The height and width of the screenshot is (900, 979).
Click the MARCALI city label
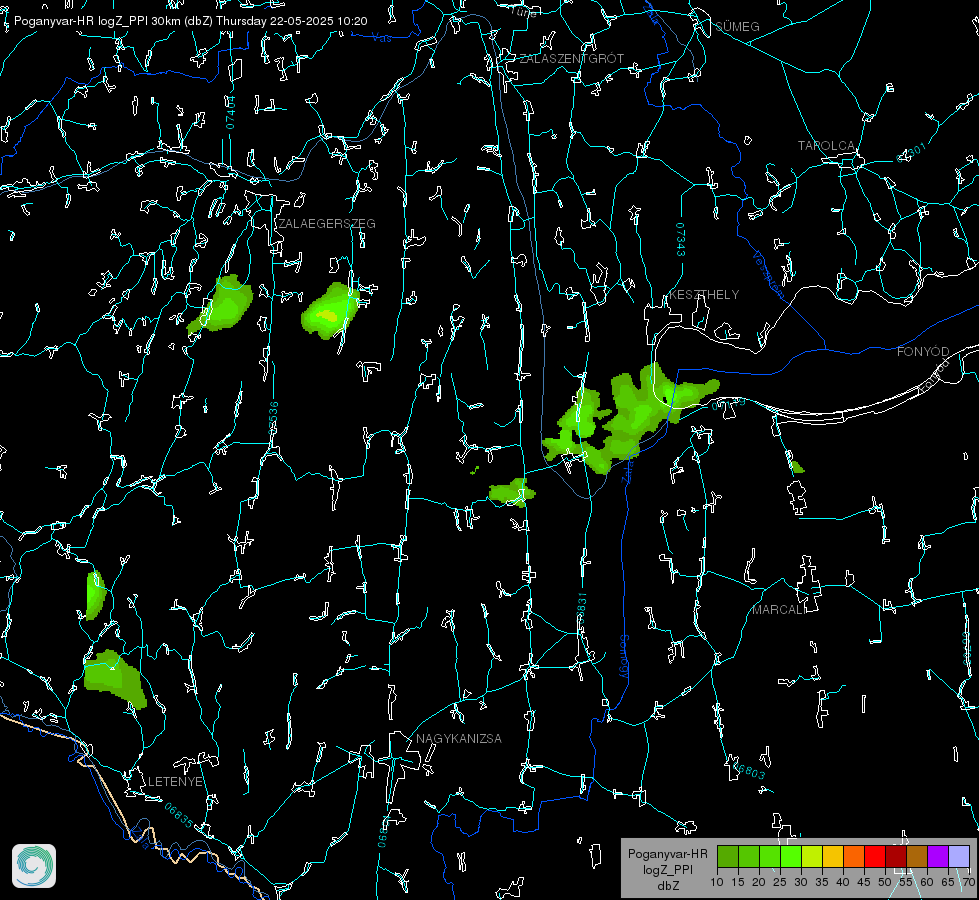click(779, 610)
